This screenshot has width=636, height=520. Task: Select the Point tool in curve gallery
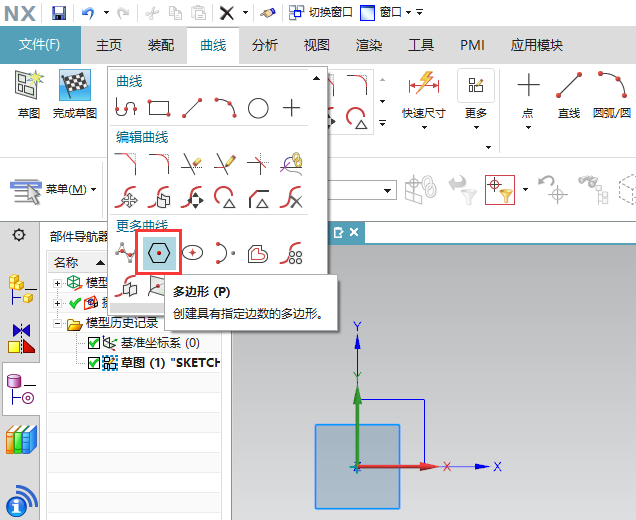click(x=291, y=108)
